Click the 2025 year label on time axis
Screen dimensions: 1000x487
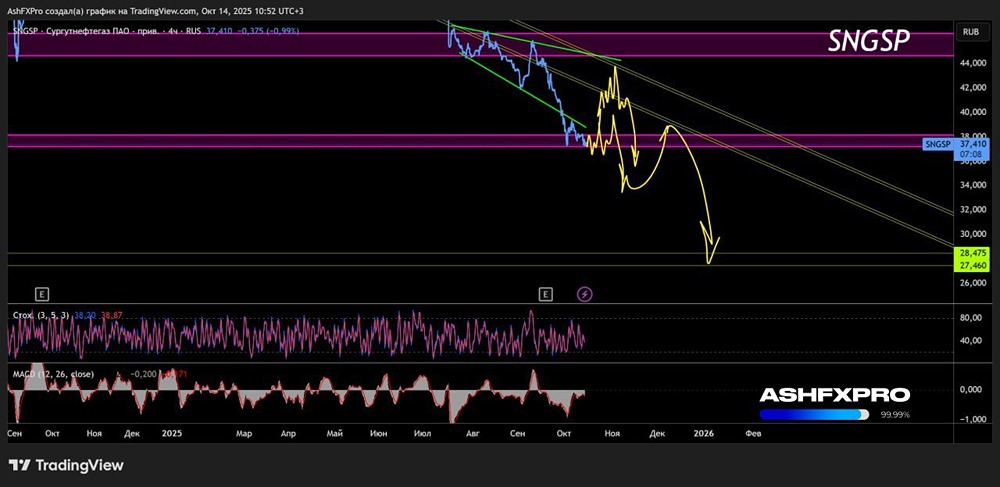pos(172,433)
